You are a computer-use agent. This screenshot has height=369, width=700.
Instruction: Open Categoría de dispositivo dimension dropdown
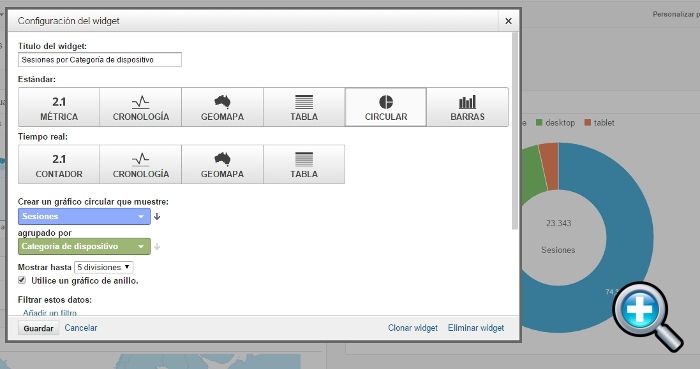[84, 246]
